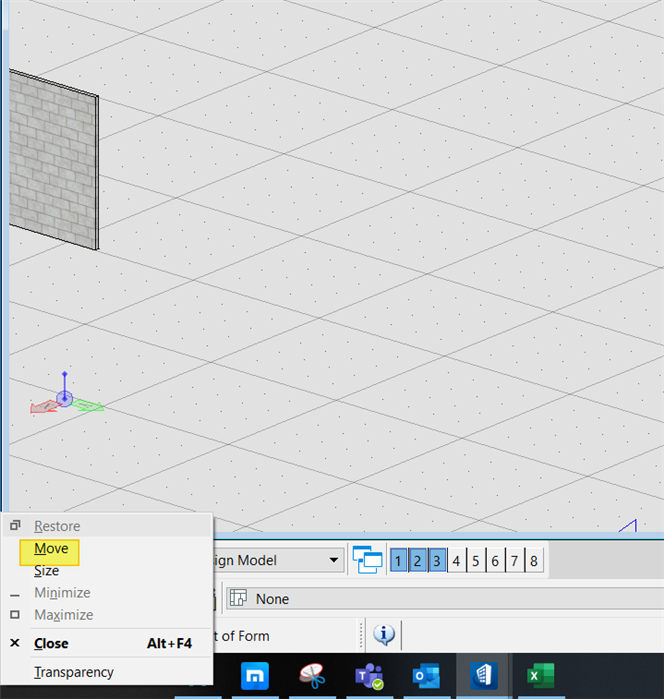
Task: Open the view groups cascade windows icon
Action: 367,560
